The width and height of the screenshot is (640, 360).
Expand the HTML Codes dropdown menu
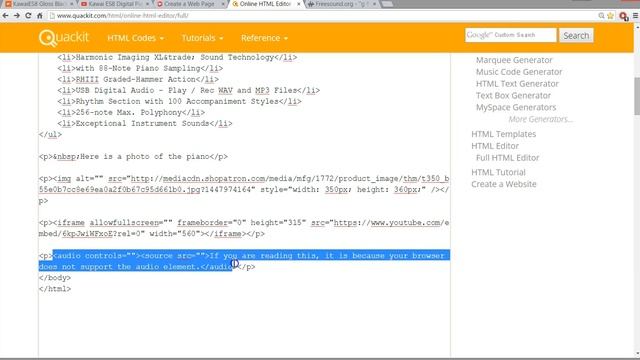[x=136, y=38]
